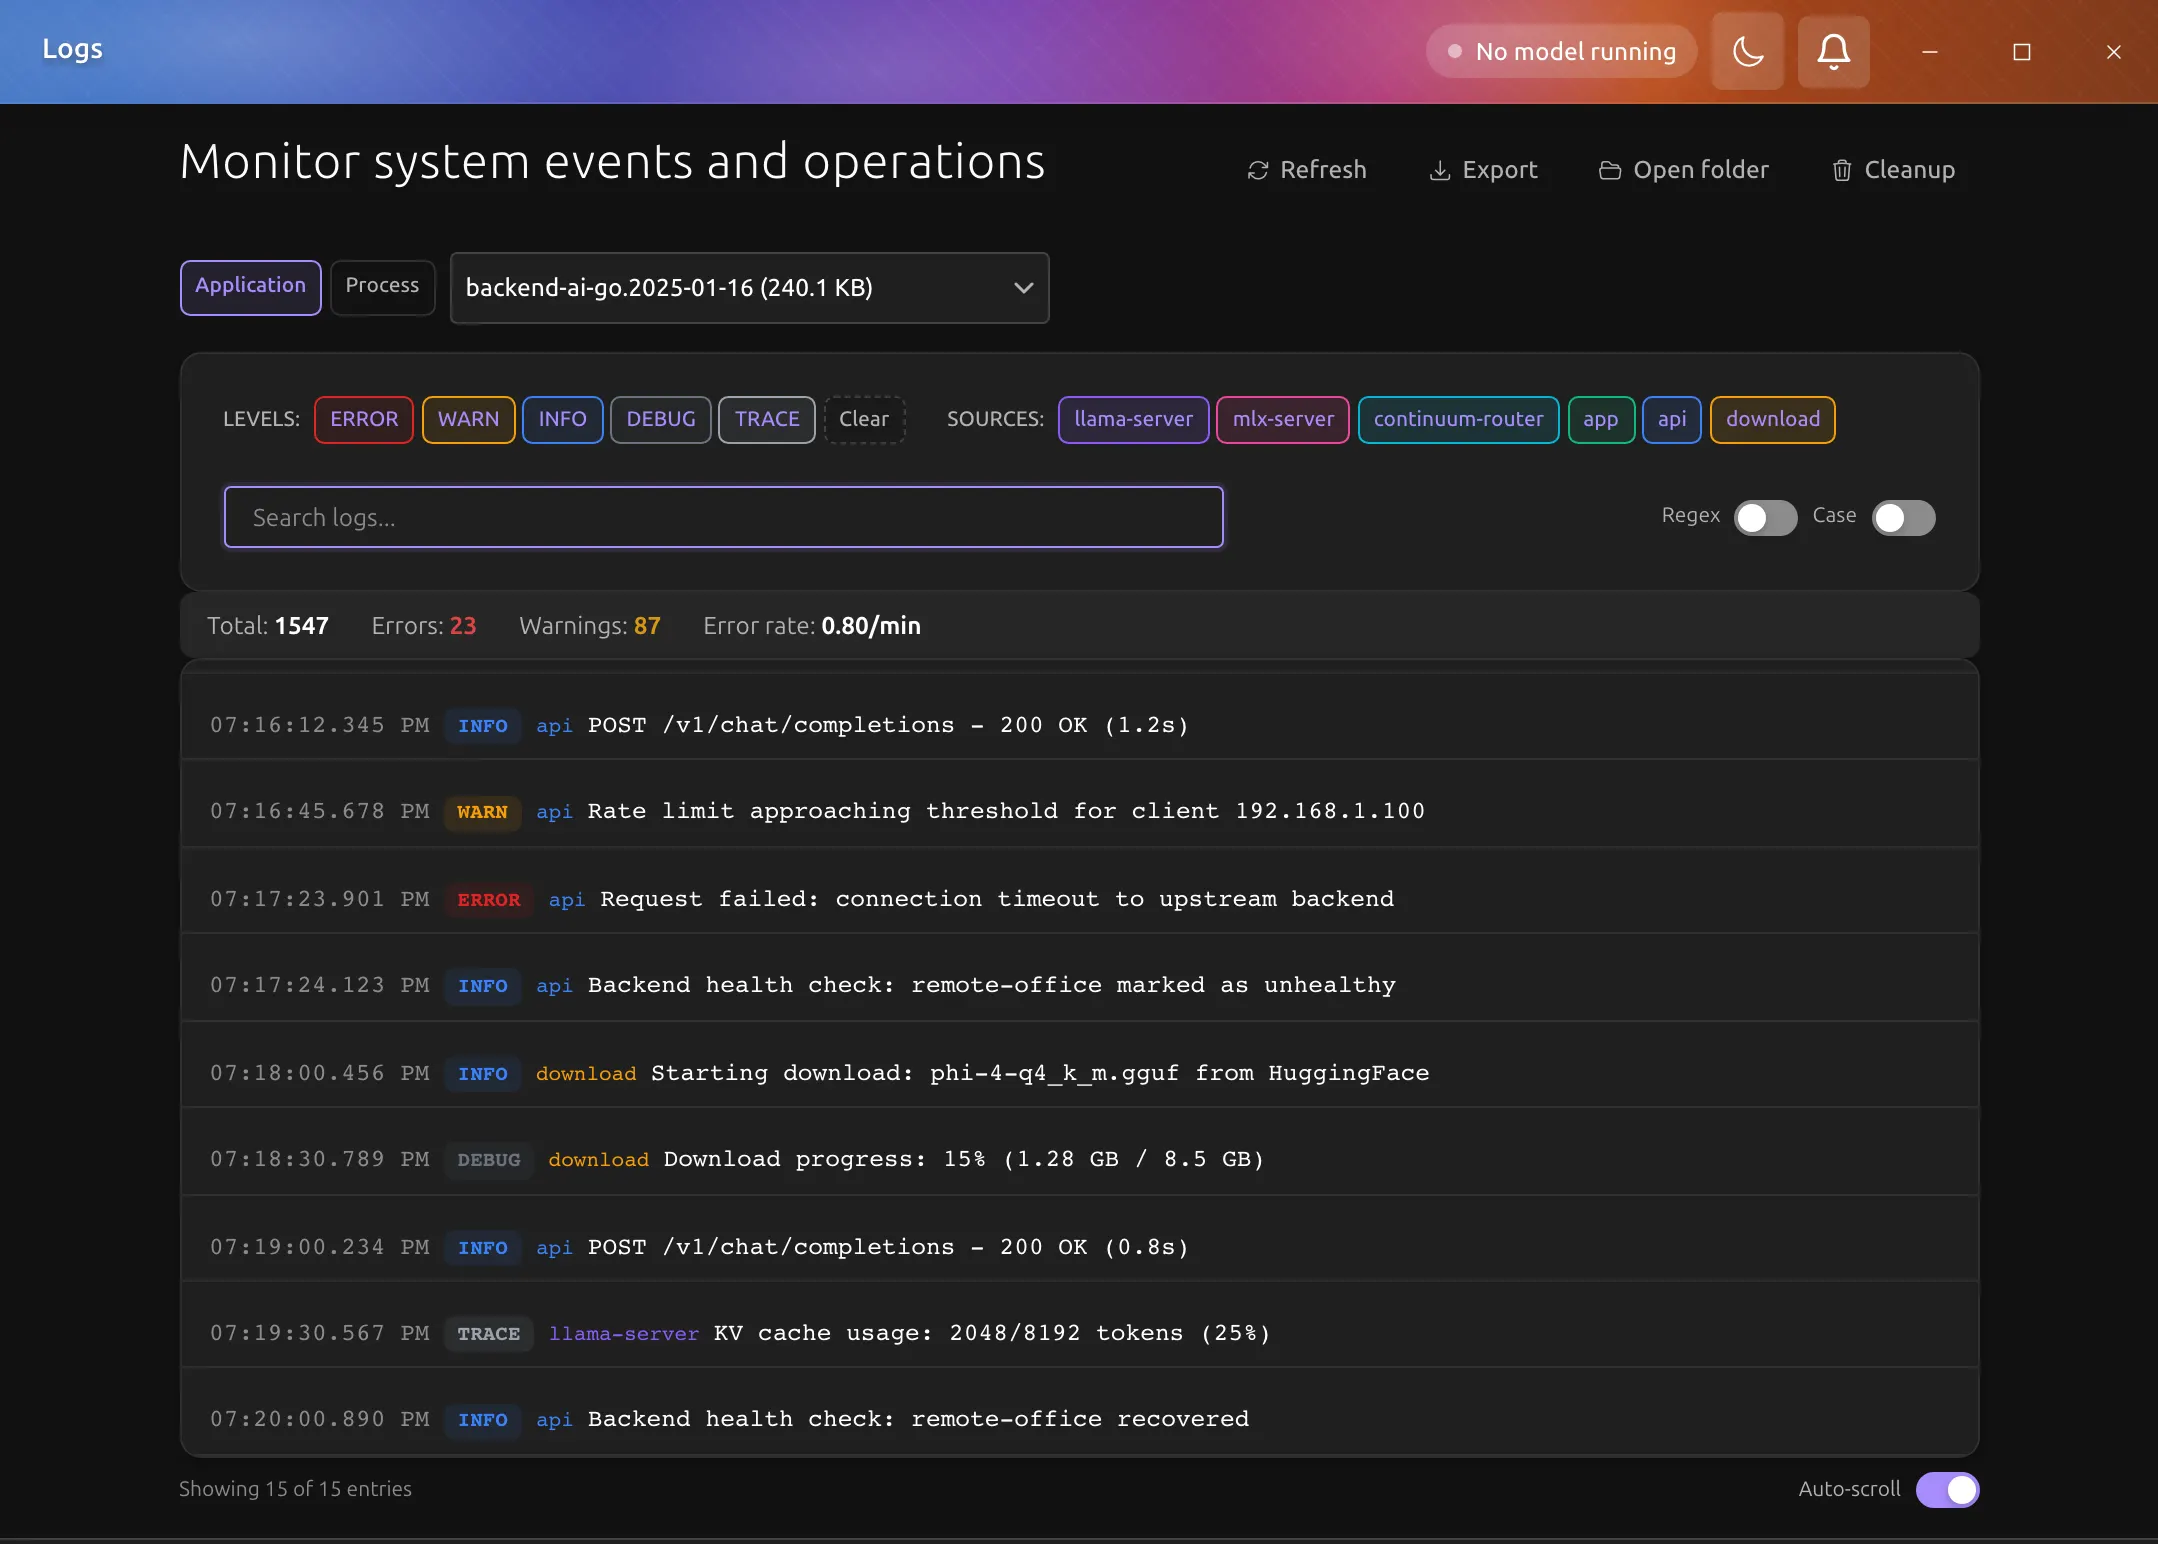
Task: Click the No model running status pill
Action: 1561,51
